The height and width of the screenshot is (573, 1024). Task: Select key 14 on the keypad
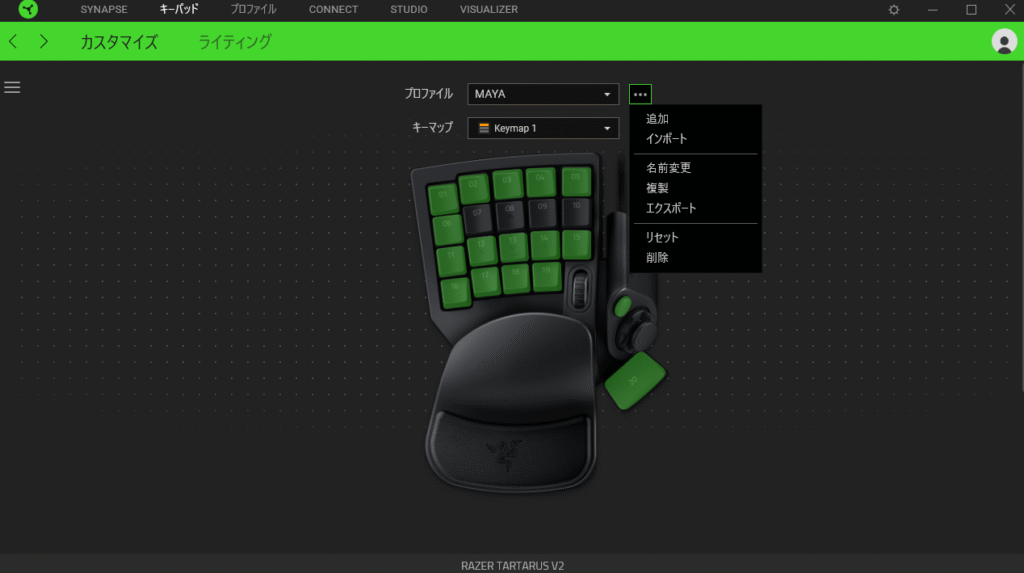pos(545,243)
